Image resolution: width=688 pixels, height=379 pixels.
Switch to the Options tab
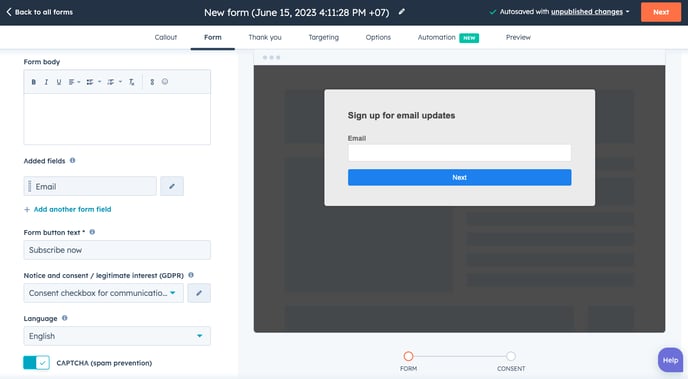pyautogui.click(x=378, y=37)
